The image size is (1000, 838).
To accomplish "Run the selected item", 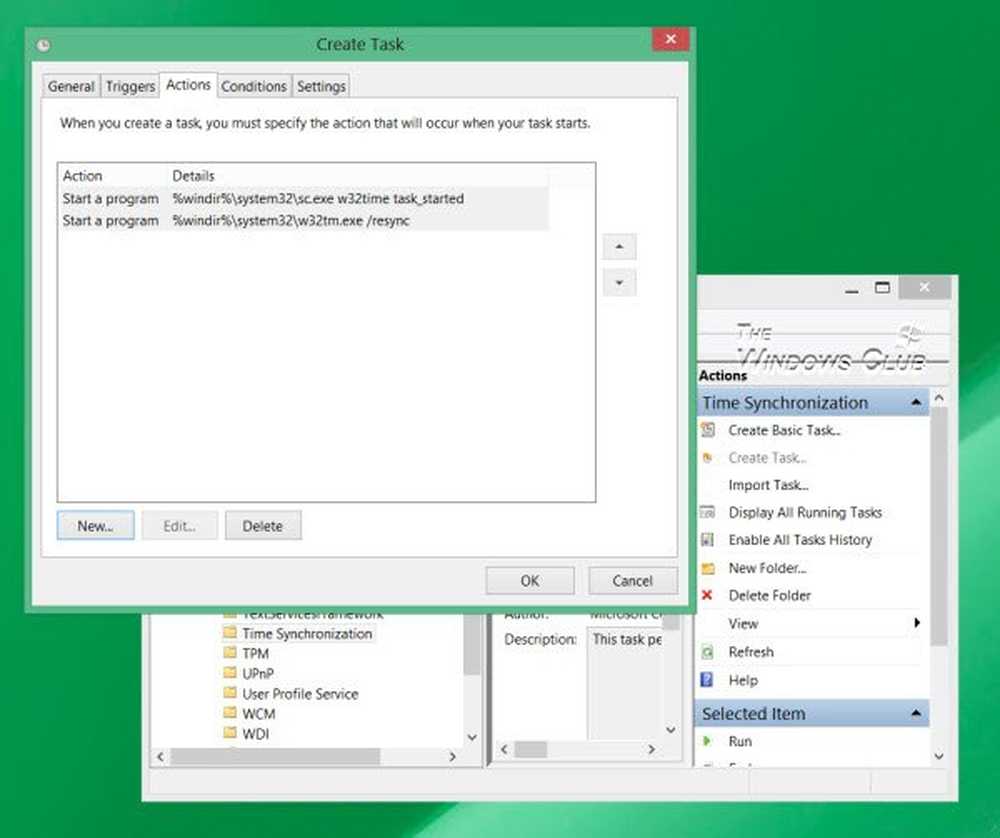I will pyautogui.click(x=740, y=742).
